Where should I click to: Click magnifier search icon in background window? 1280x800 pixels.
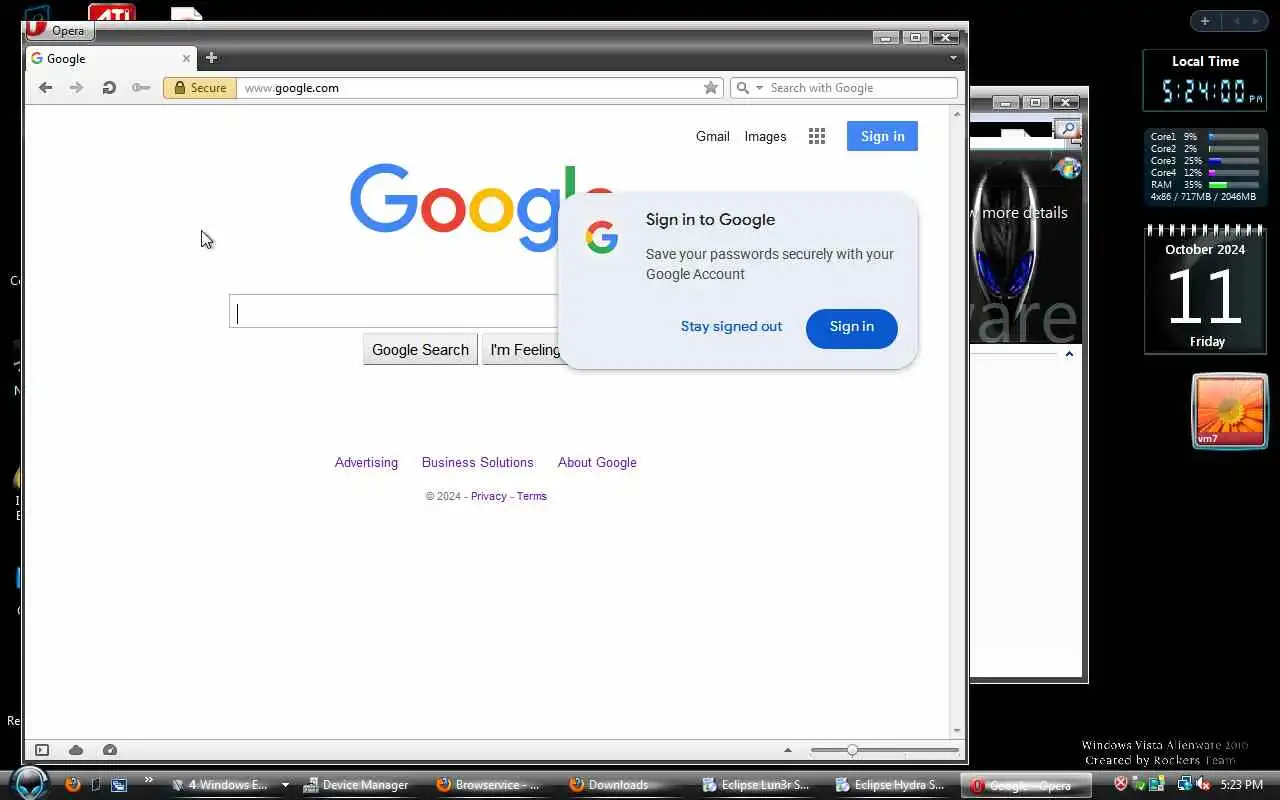point(1067,128)
